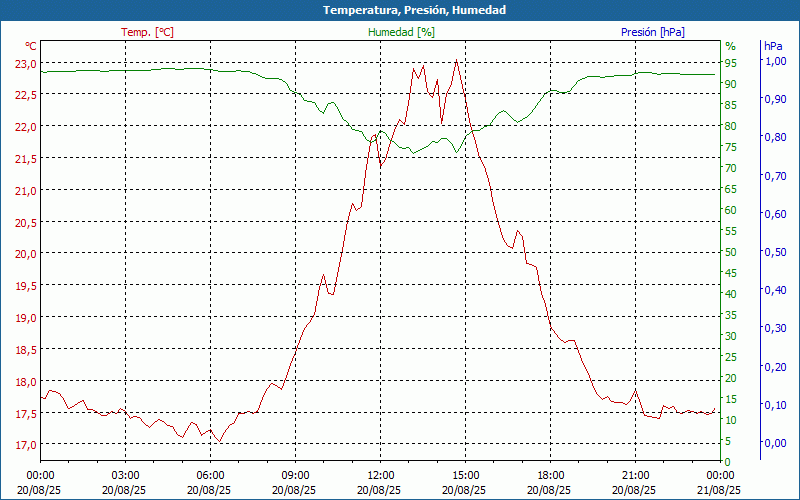Click the humidity axis value 25
This screenshot has height=500, width=800.
click(x=731, y=357)
